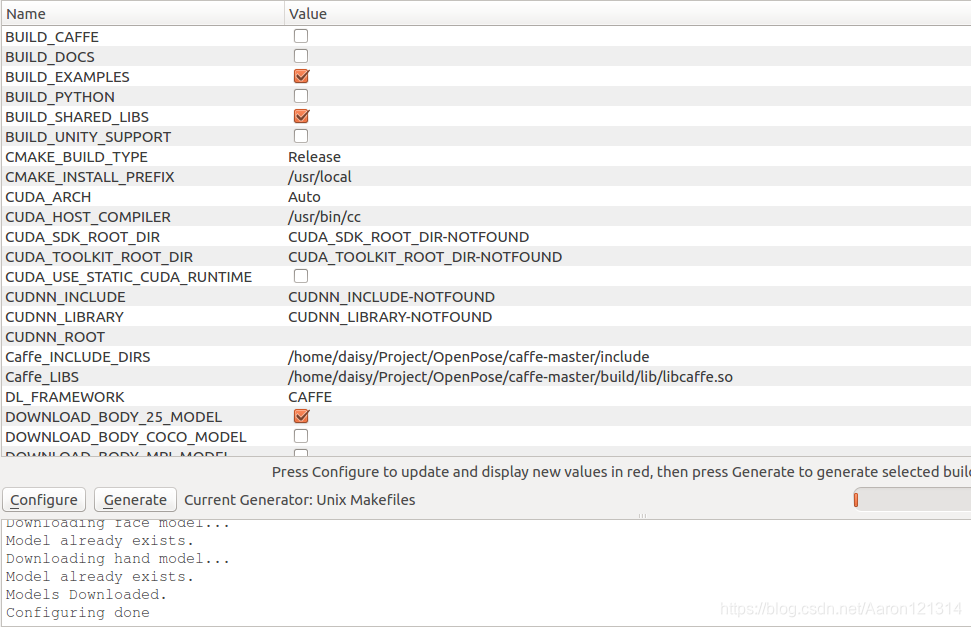971x627 pixels.
Task: Enable the DOWNLOAD_BODY_COCO_MODEL checkbox
Action: (301, 436)
